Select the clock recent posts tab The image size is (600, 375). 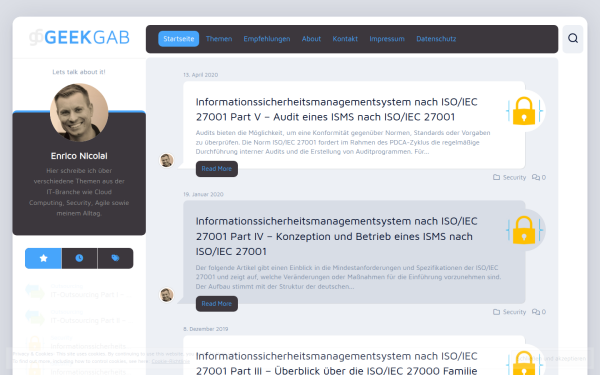(79, 258)
